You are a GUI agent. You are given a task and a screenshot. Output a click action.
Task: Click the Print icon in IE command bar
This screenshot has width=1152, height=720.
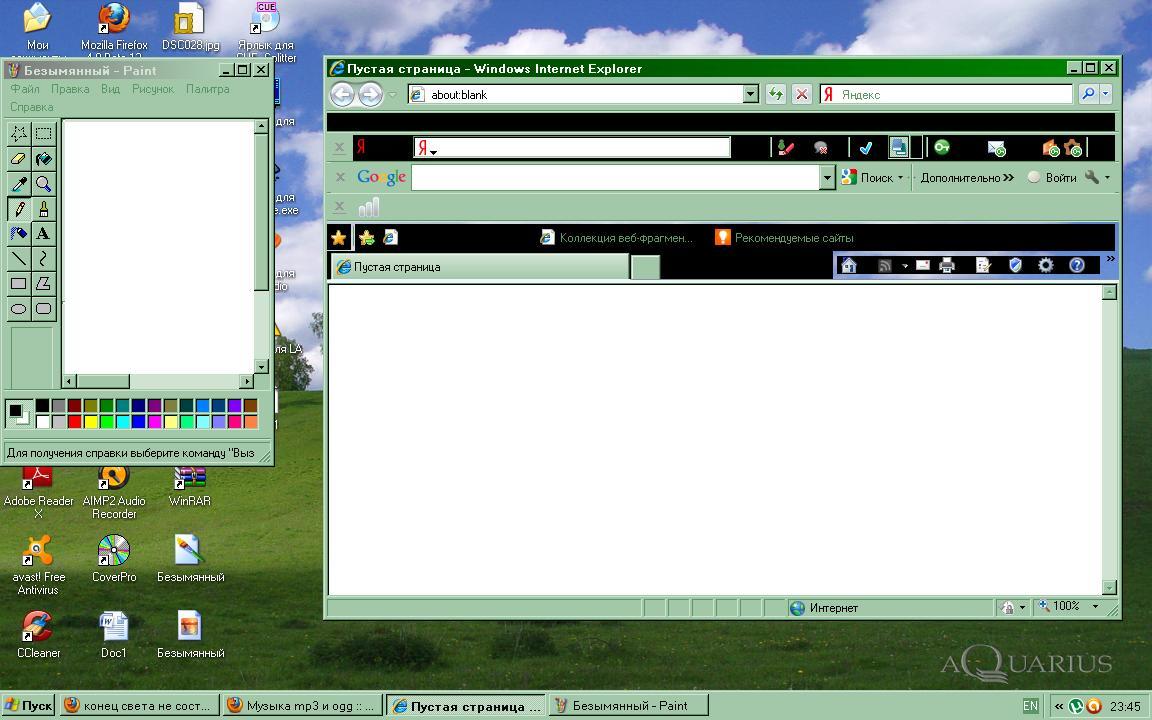point(947,265)
